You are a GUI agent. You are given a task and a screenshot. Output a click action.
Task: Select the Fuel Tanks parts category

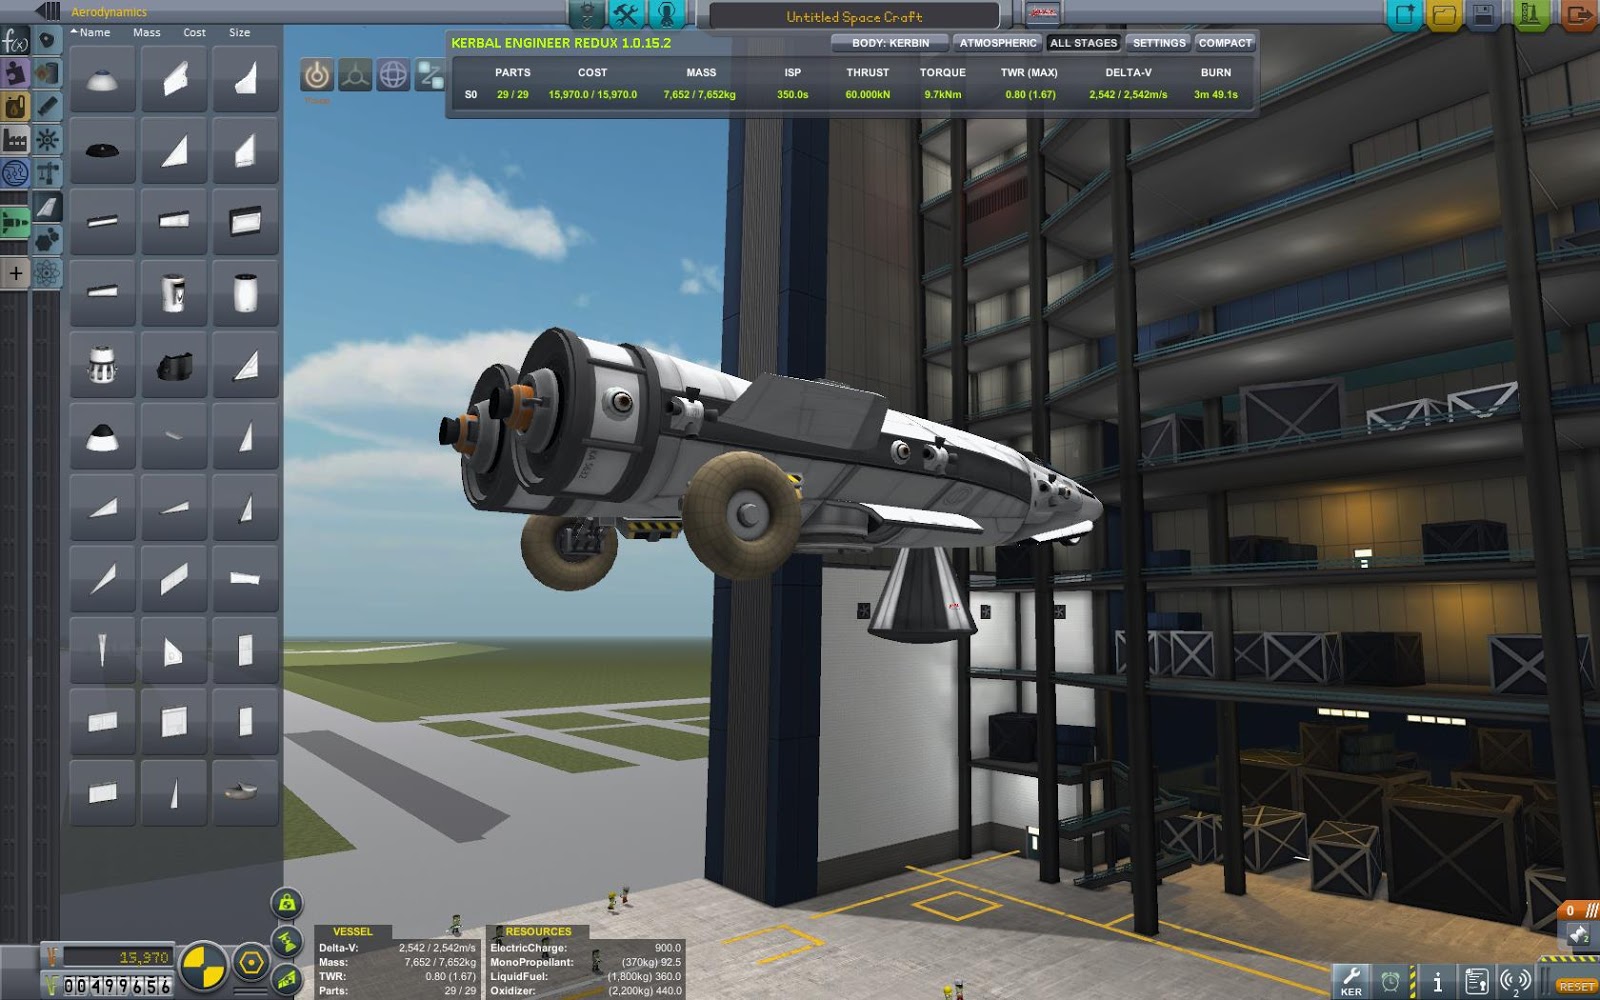click(x=47, y=73)
